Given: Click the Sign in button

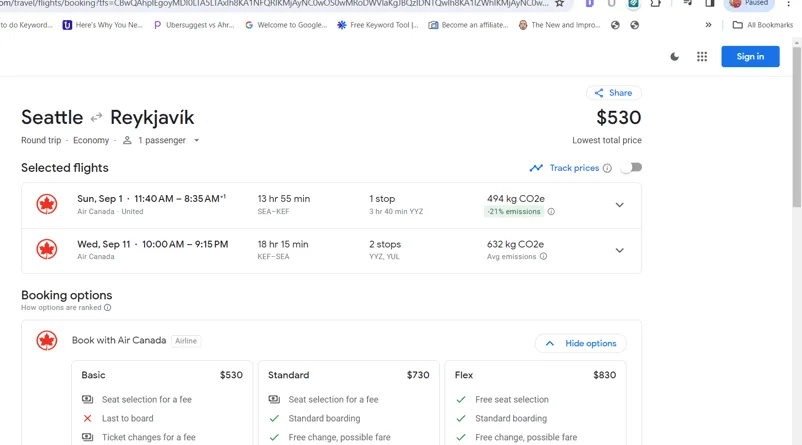Looking at the screenshot, I should [750, 57].
